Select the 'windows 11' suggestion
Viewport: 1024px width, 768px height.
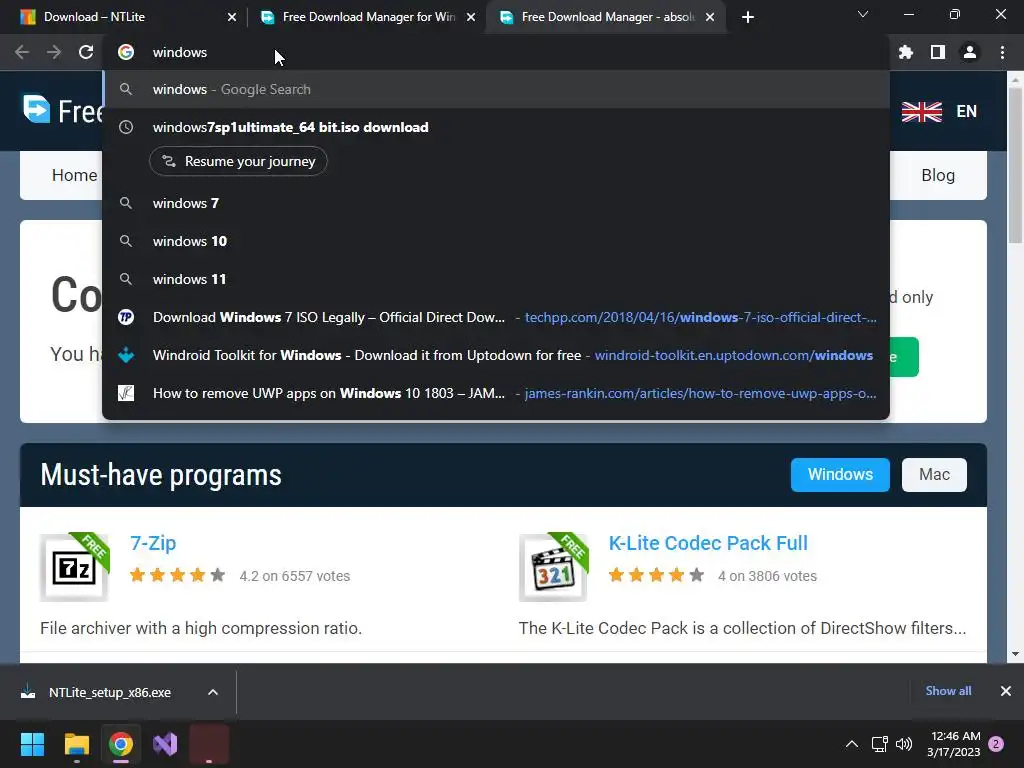(496, 279)
